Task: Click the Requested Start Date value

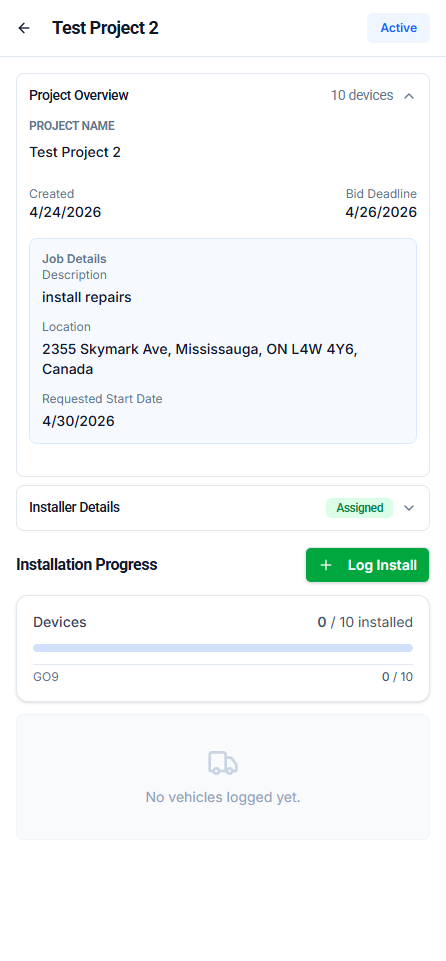Action: [x=78, y=421]
